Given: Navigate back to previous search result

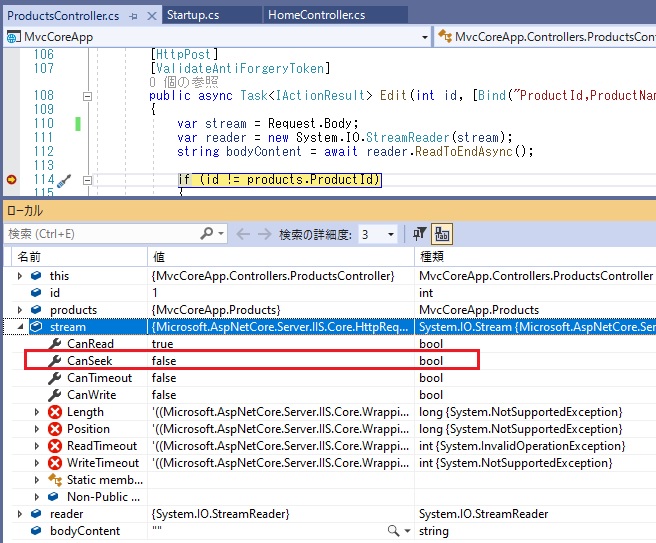Looking at the screenshot, I should coord(242,234).
